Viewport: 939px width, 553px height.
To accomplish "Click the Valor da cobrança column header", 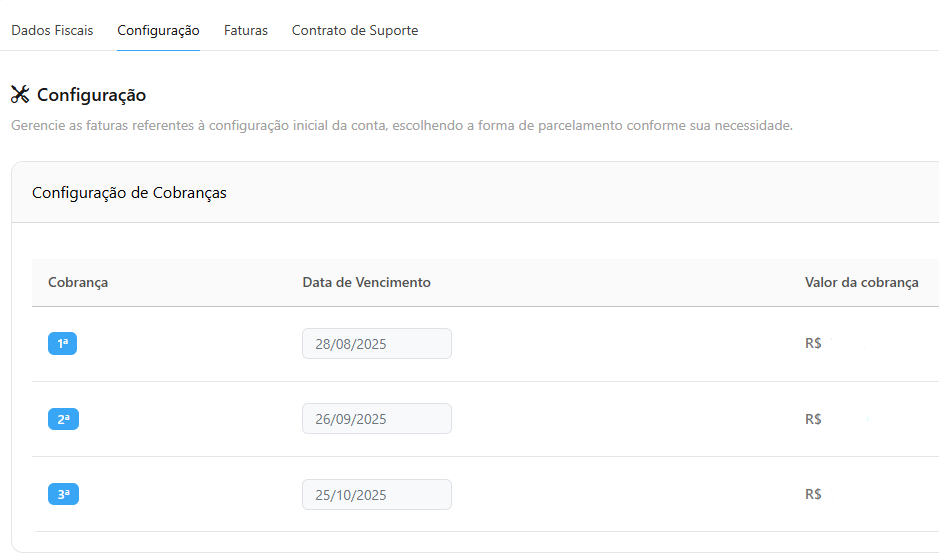I will pos(861,283).
